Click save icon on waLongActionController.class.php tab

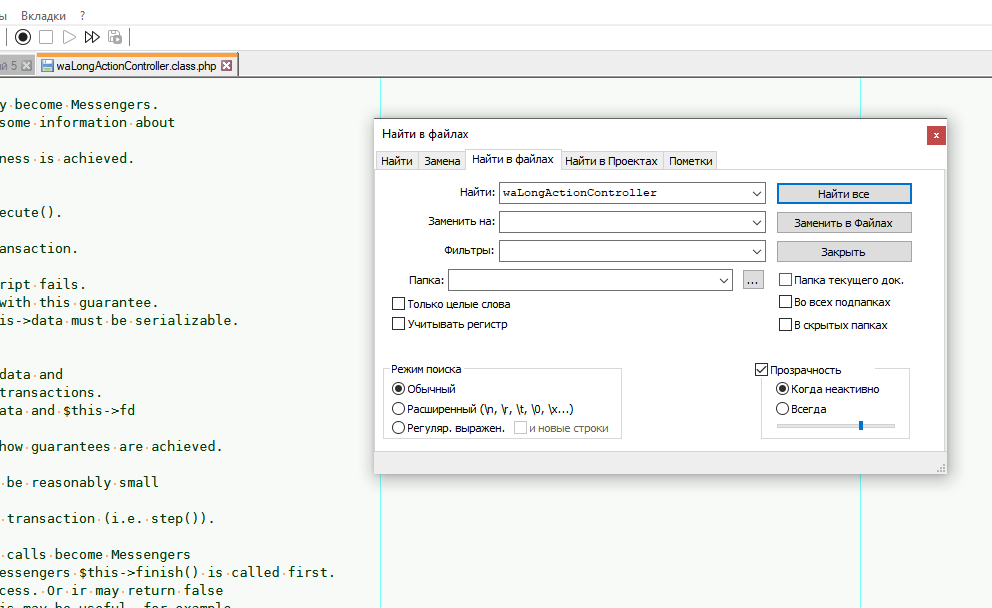47,66
